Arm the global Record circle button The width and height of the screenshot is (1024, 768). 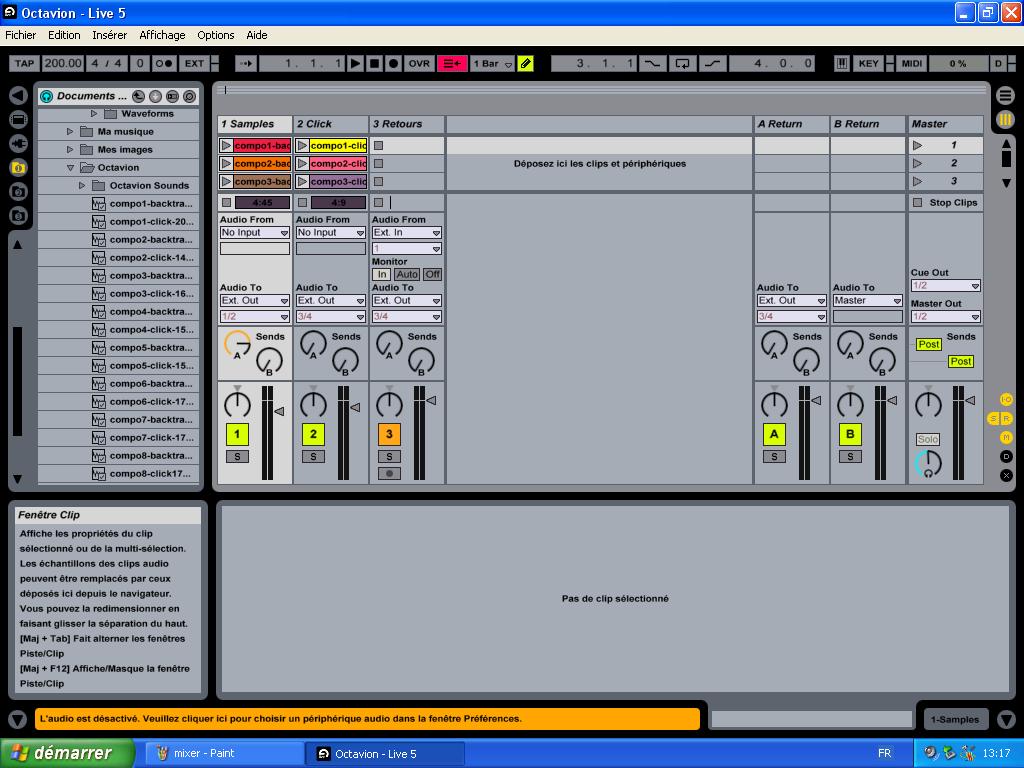click(x=394, y=63)
